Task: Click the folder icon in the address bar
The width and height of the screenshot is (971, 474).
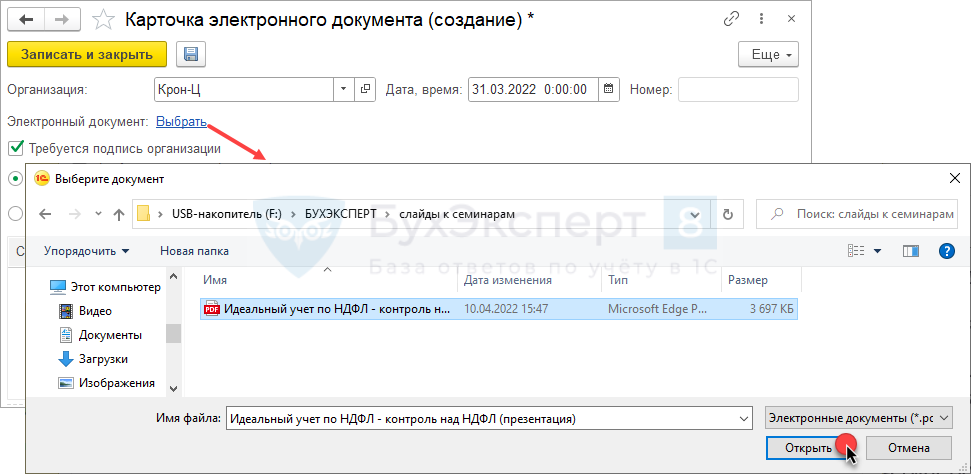Action: (x=144, y=214)
